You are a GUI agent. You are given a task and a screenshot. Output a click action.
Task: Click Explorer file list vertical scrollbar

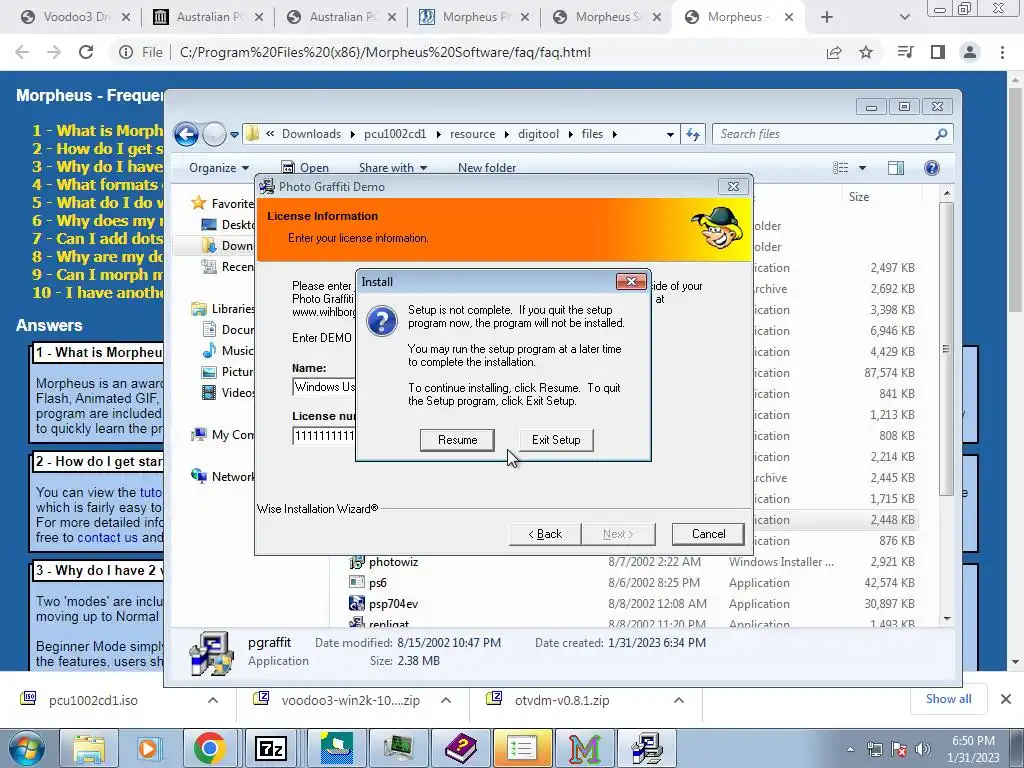pyautogui.click(x=946, y=348)
